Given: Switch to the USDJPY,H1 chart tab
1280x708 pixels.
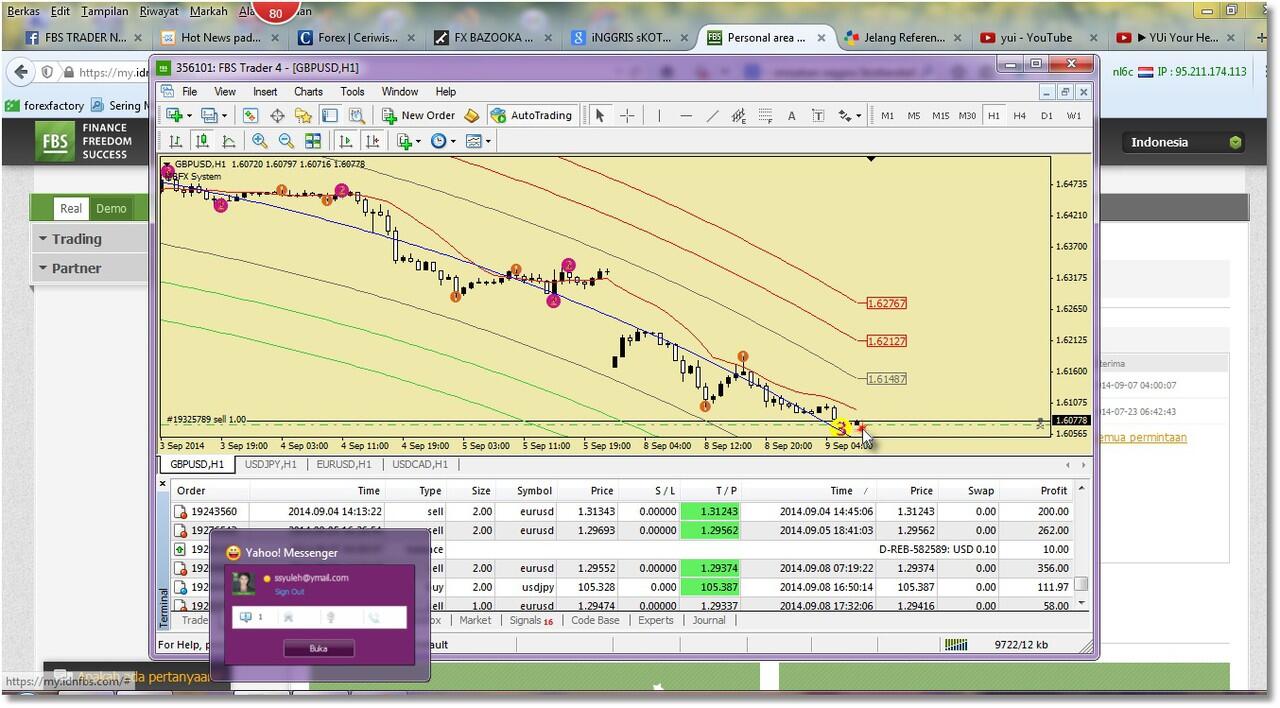Looking at the screenshot, I should pos(270,464).
